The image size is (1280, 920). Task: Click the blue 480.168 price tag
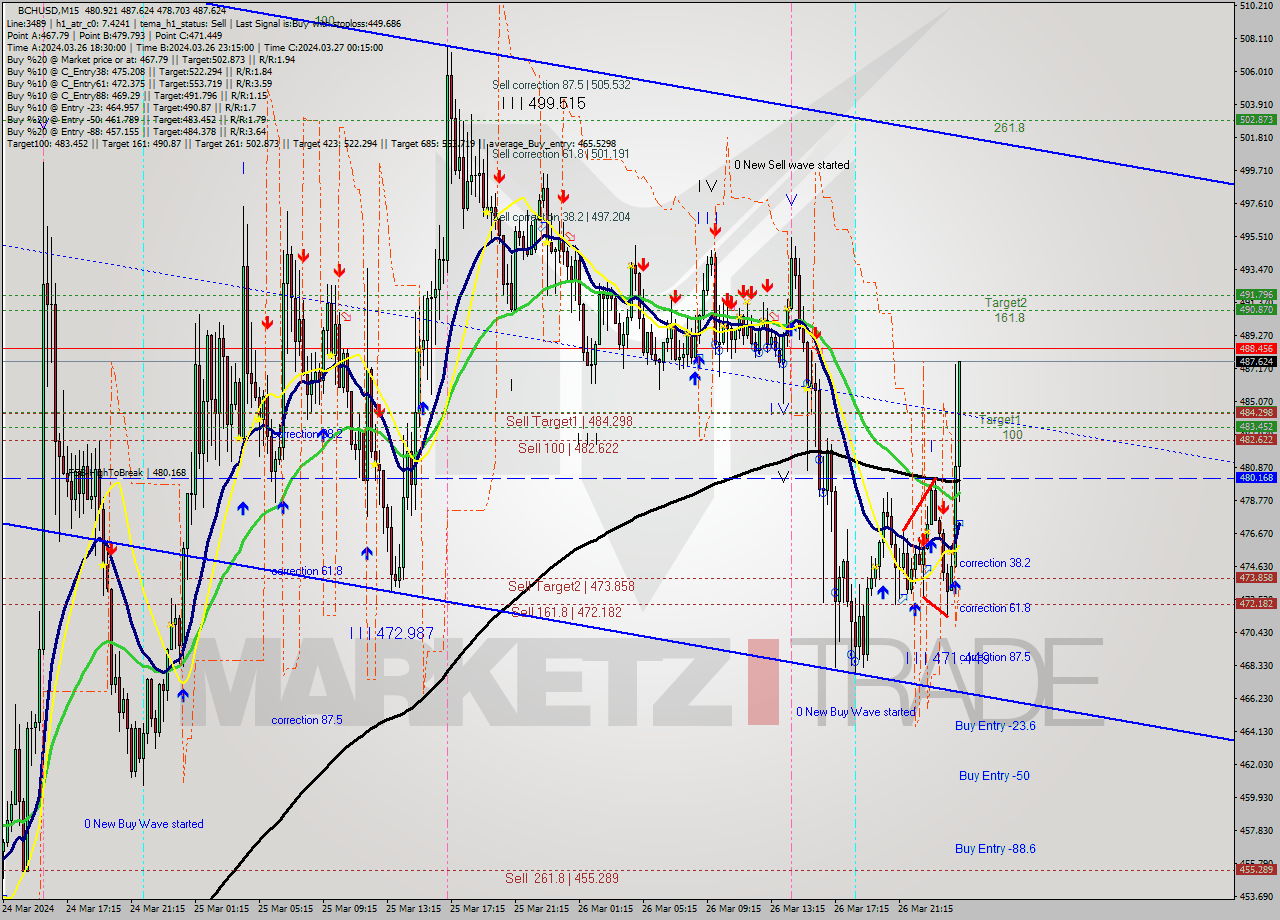click(1256, 478)
